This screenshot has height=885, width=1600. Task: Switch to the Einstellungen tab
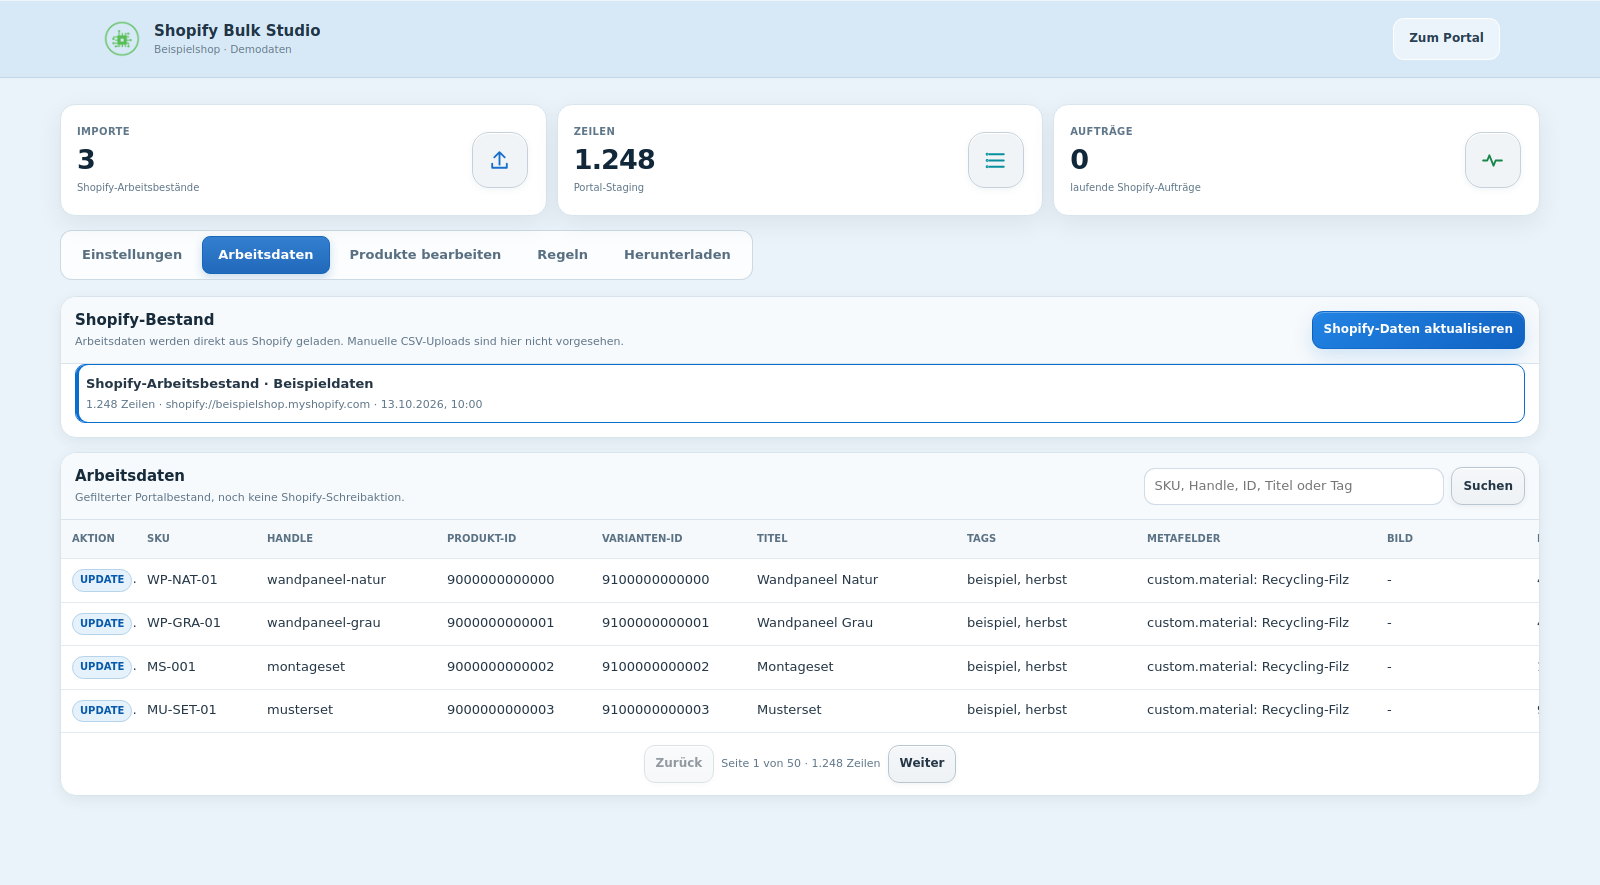132,255
